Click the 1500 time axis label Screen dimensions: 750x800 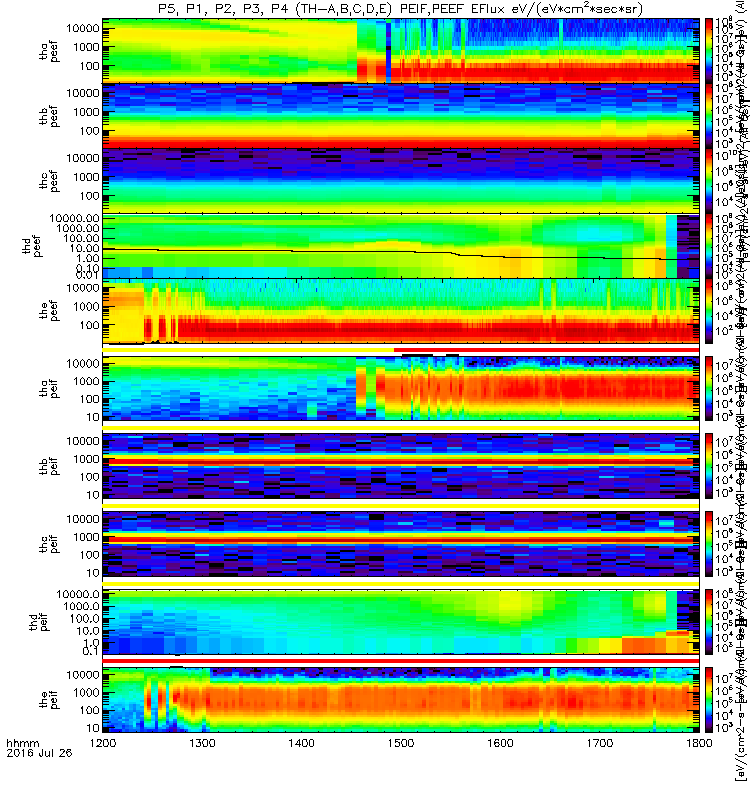401,743
